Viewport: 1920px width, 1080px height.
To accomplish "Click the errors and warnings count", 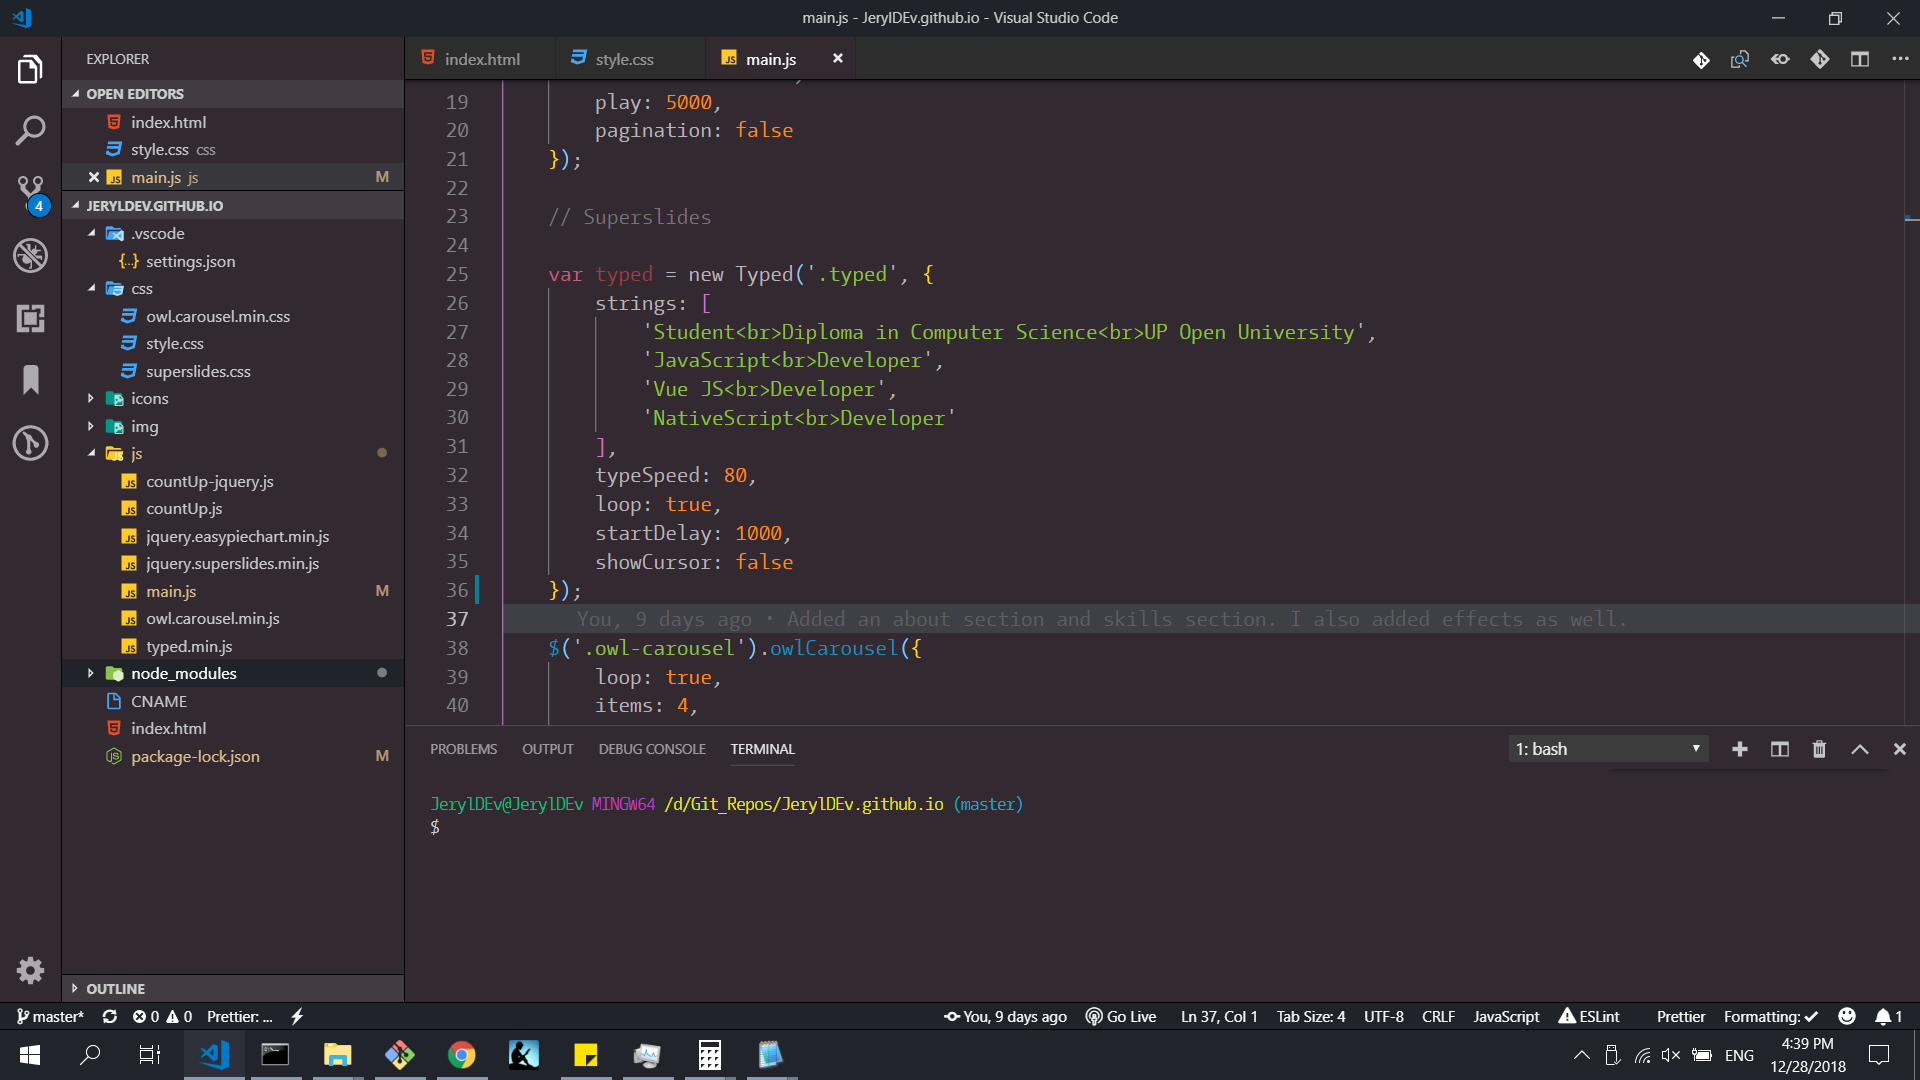I will click(162, 1016).
